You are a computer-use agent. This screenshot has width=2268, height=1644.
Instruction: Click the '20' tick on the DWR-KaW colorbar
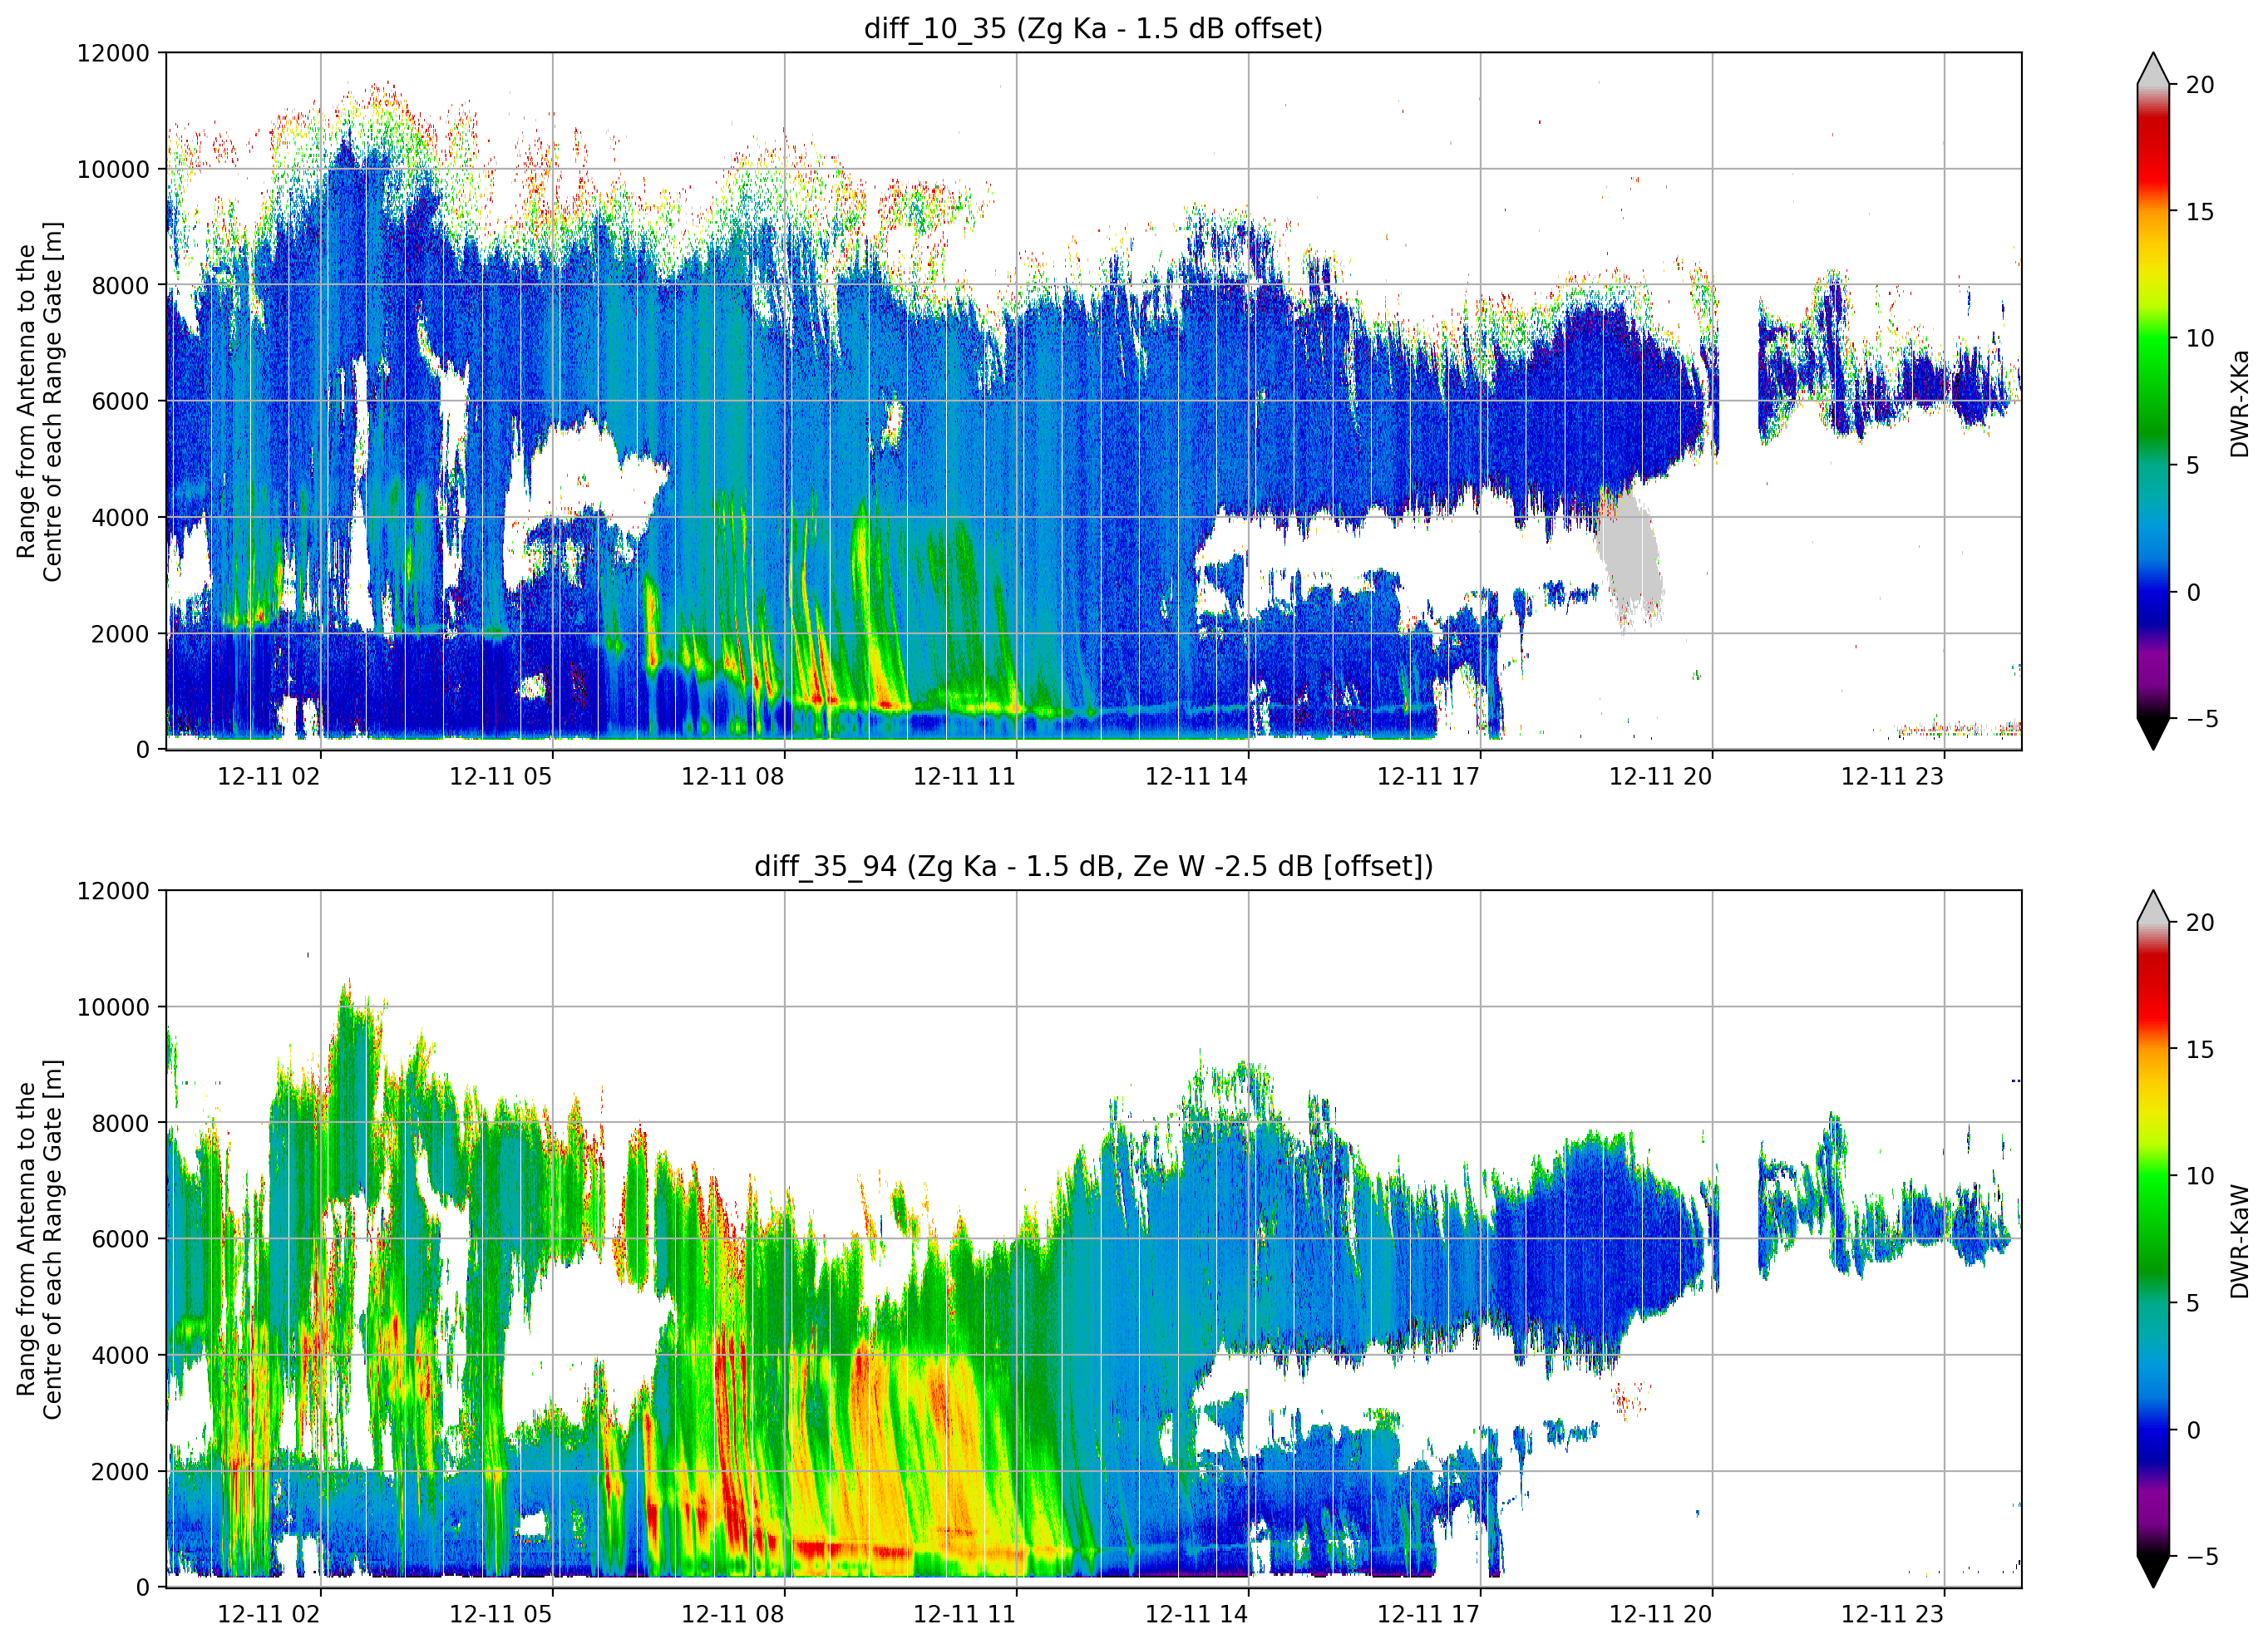coord(2200,923)
